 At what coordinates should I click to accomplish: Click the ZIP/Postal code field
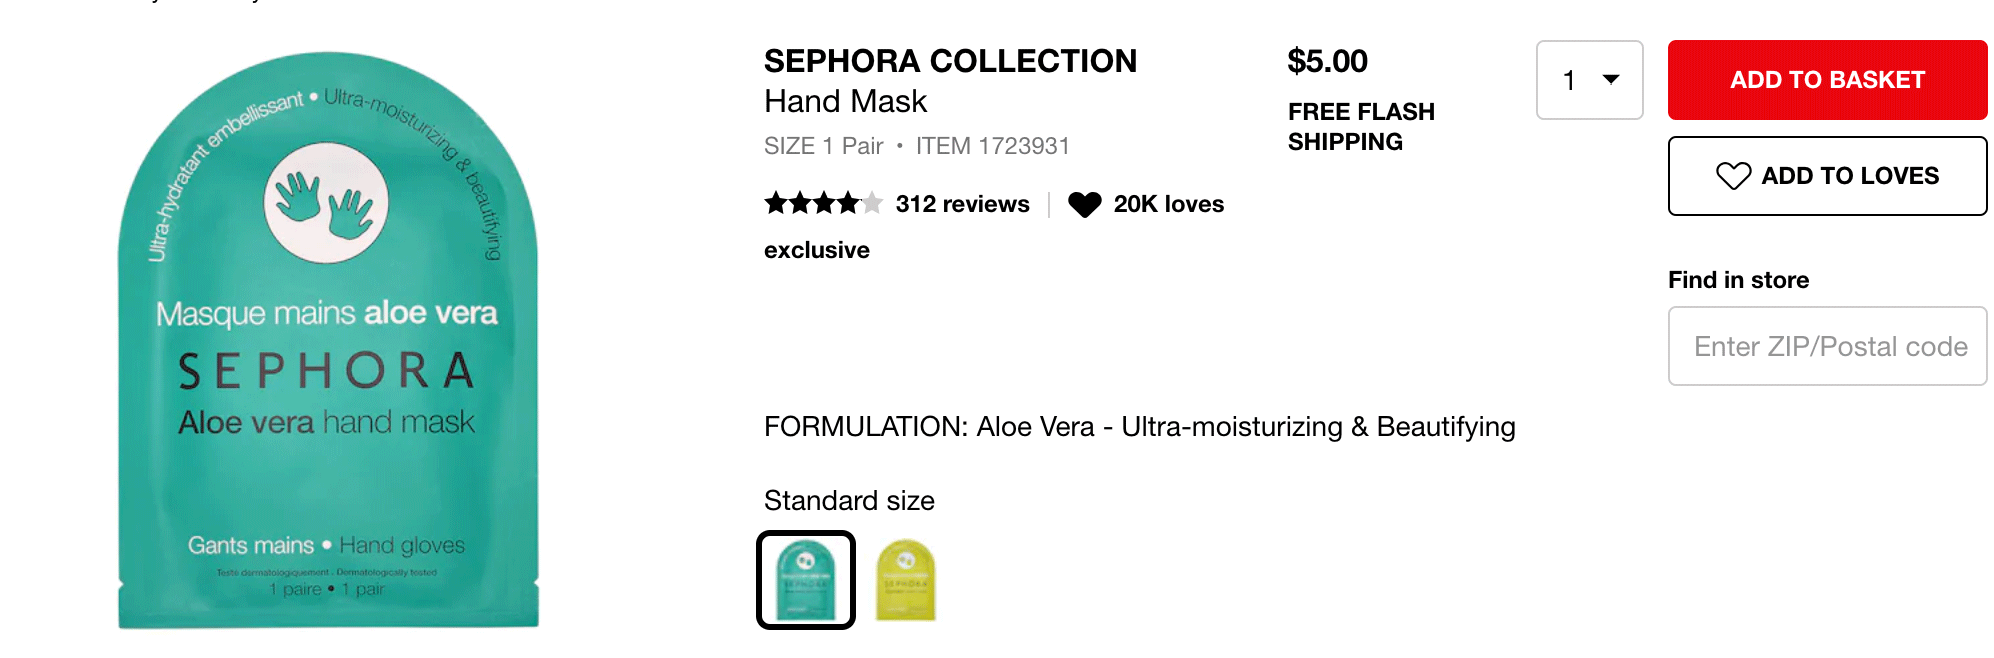[x=1827, y=346]
